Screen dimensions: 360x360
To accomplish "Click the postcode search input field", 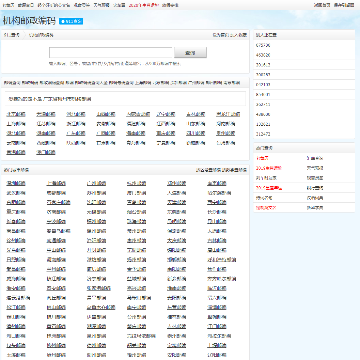I will point(111,53).
